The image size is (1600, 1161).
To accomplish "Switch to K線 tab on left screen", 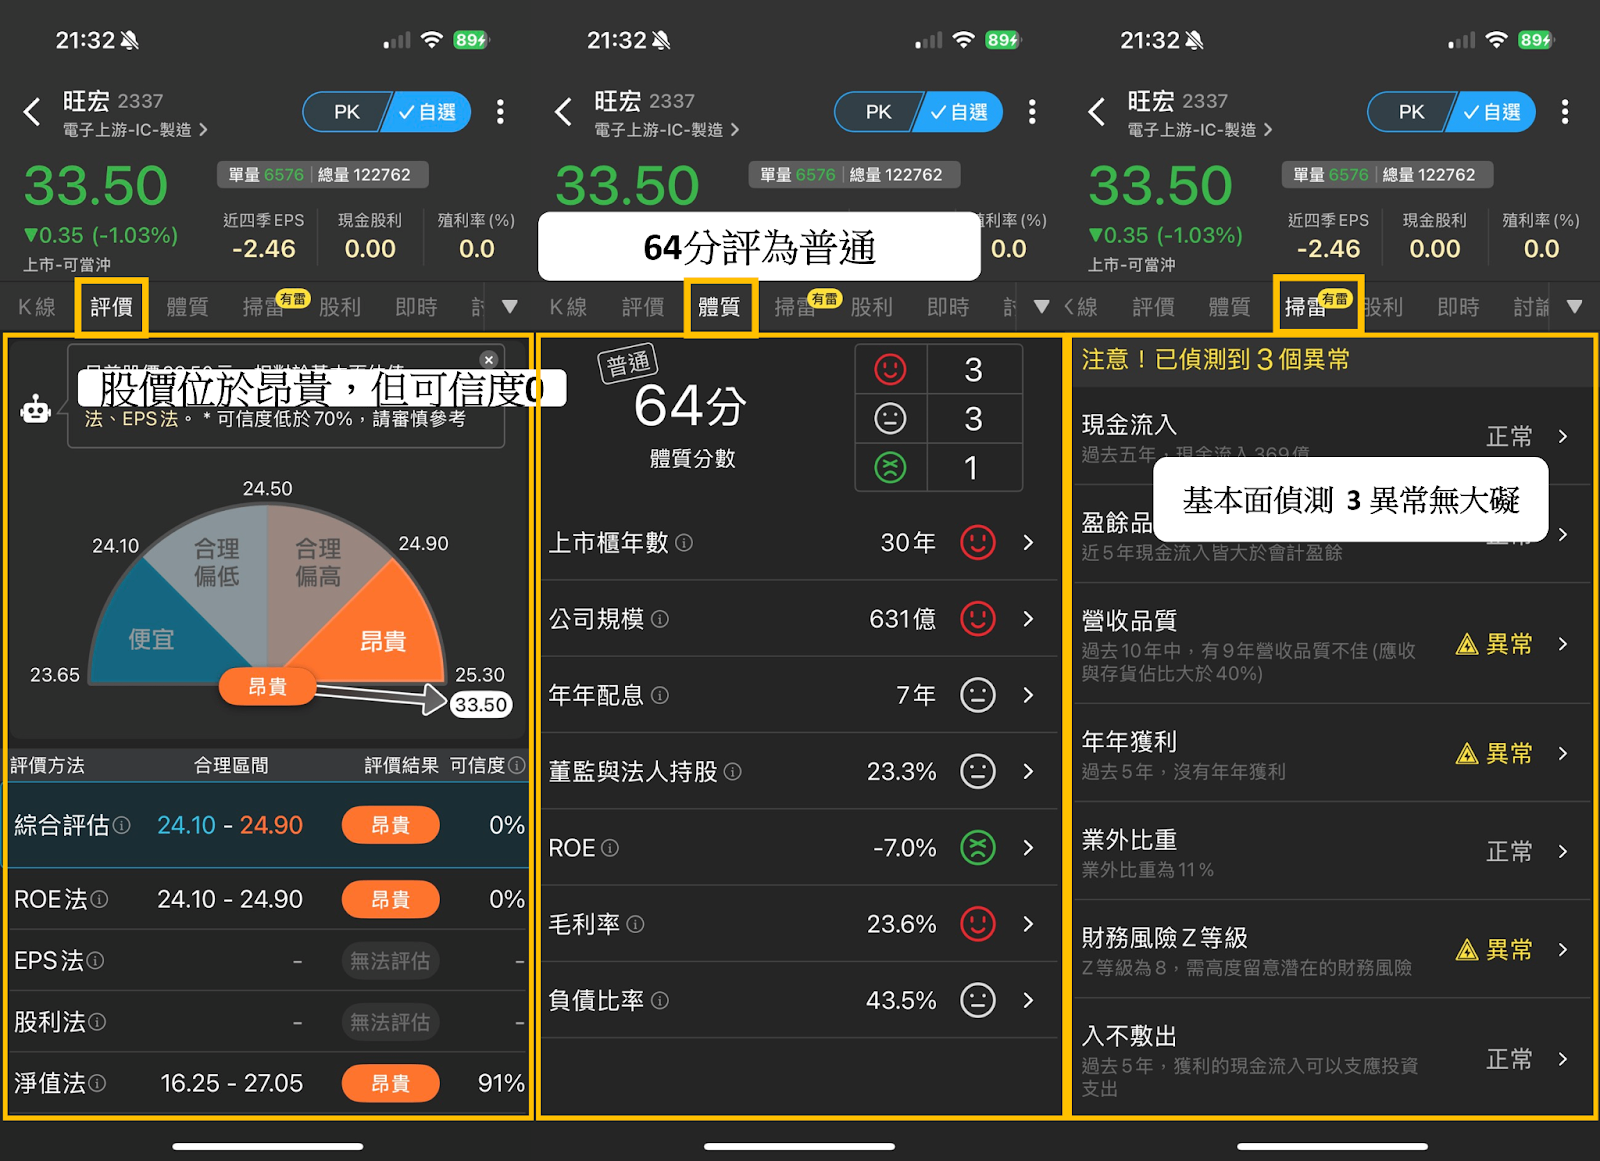I will pyautogui.click(x=37, y=307).
